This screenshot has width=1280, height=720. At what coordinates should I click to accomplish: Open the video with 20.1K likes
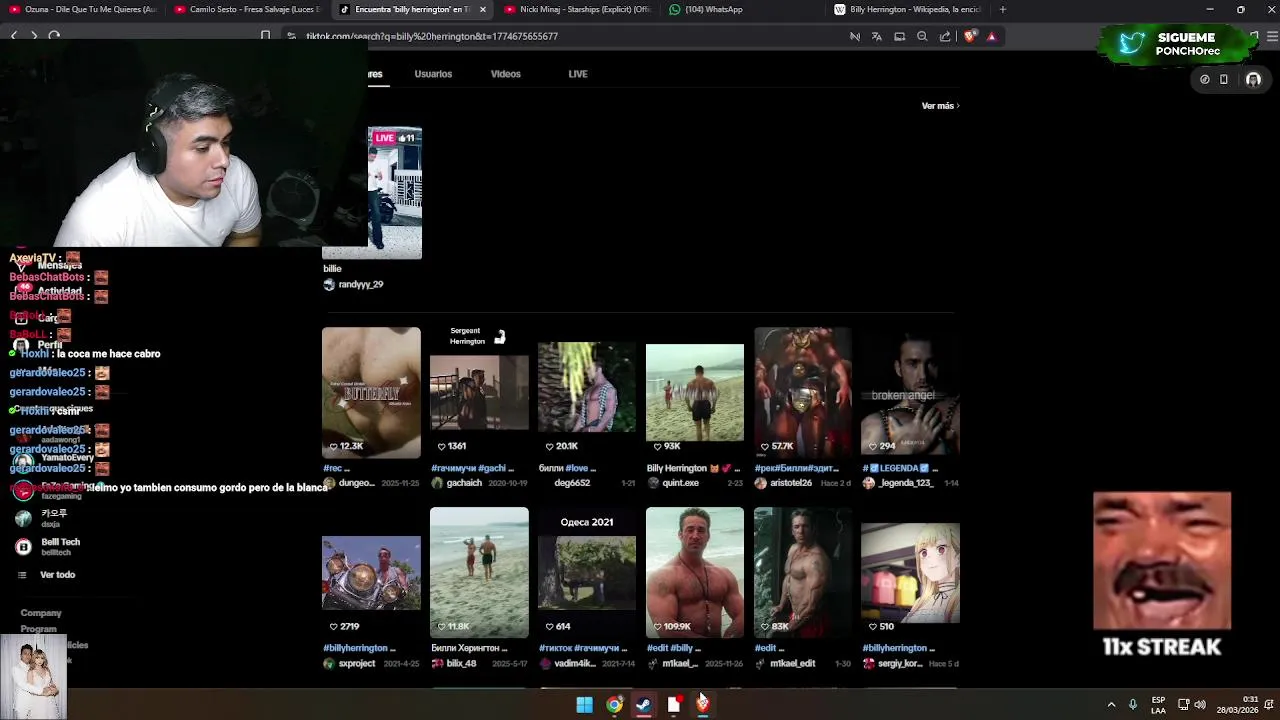click(x=587, y=393)
